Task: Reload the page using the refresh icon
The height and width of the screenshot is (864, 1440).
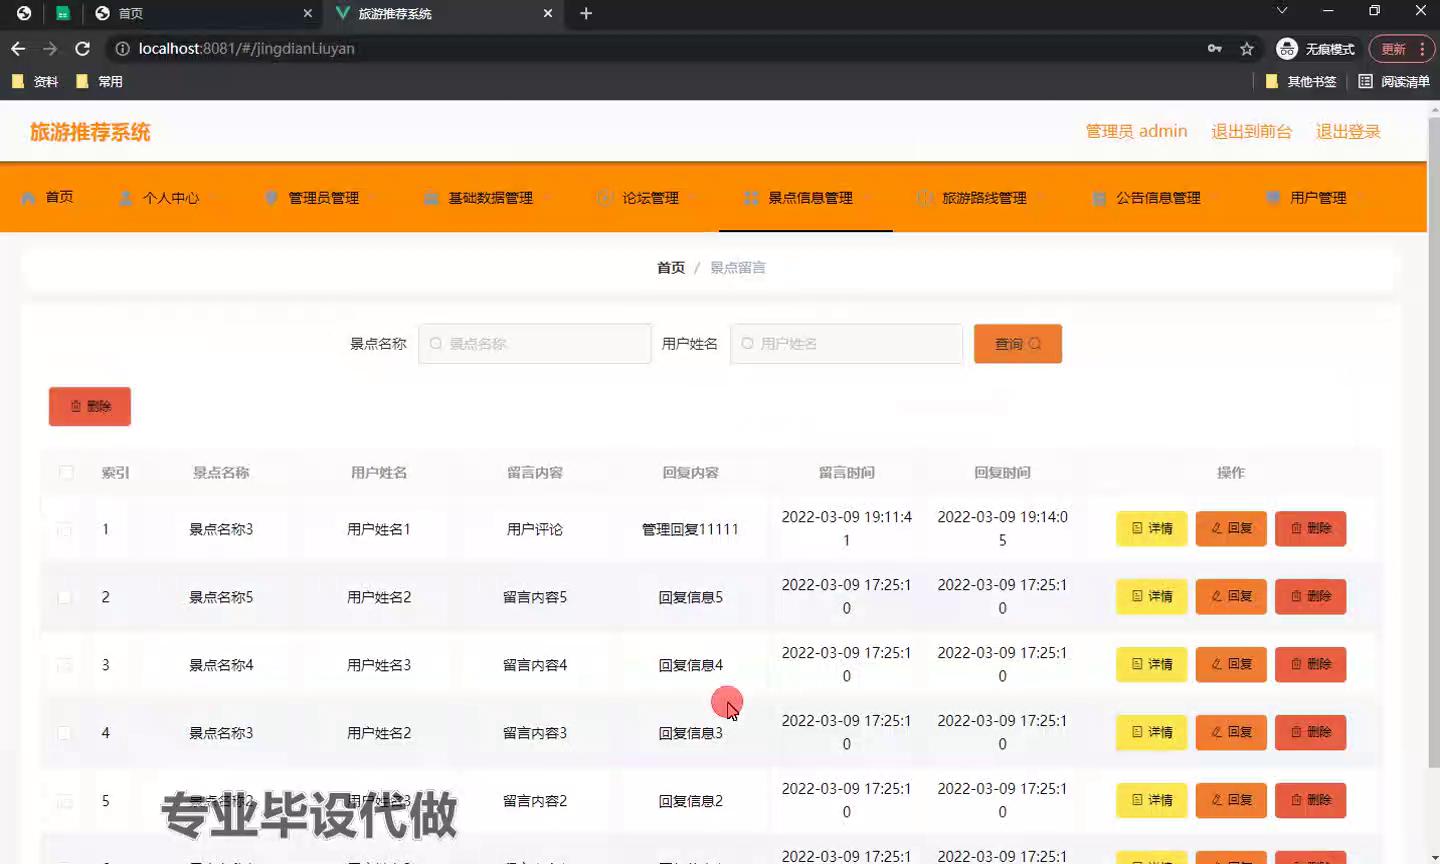Action: (x=83, y=49)
